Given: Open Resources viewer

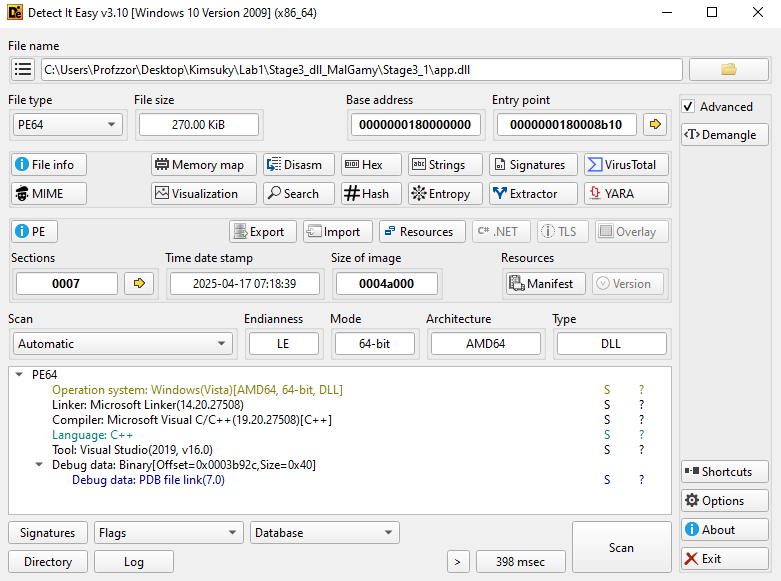Looking at the screenshot, I should pos(422,231).
